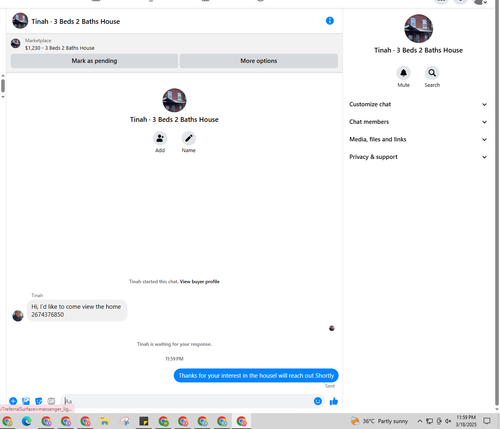The image size is (500, 429).
Task: Mute this conversation with the bell icon
Action: [x=403, y=73]
